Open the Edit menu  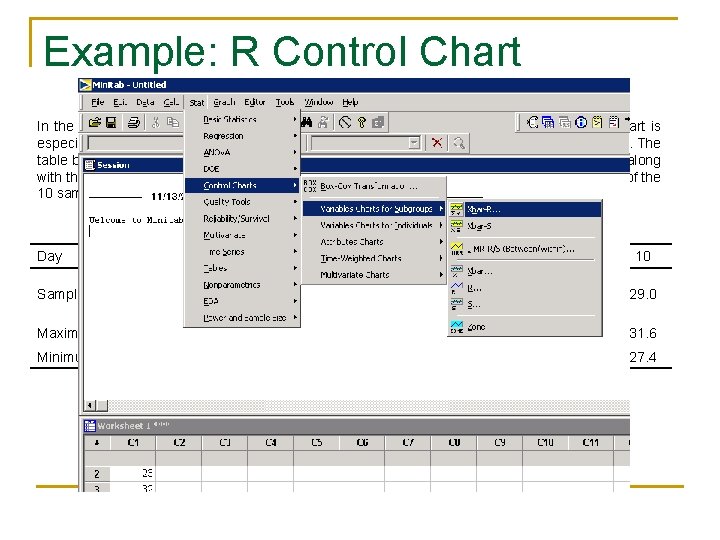click(120, 102)
